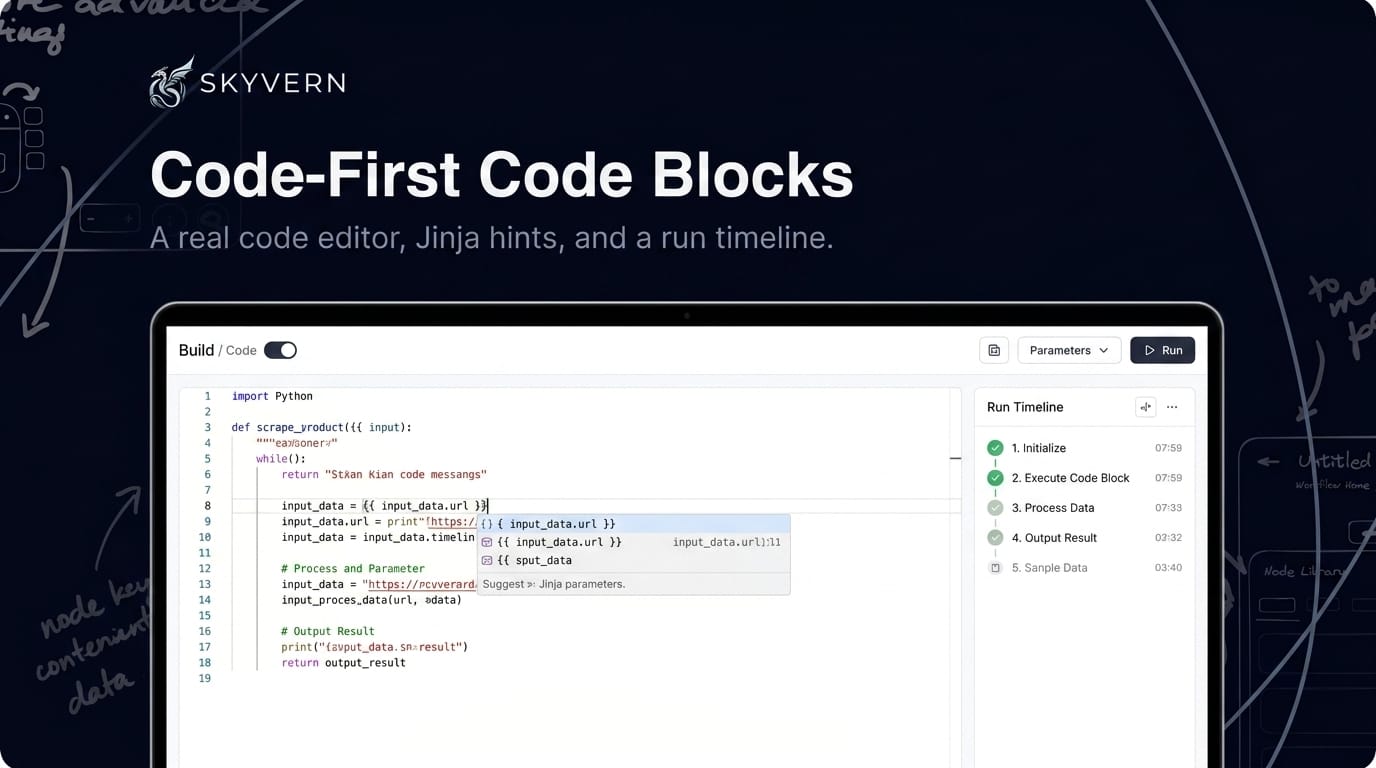Image resolution: width=1376 pixels, height=768 pixels.
Task: Select the '{{ sput_data' suggestion
Action: point(634,560)
